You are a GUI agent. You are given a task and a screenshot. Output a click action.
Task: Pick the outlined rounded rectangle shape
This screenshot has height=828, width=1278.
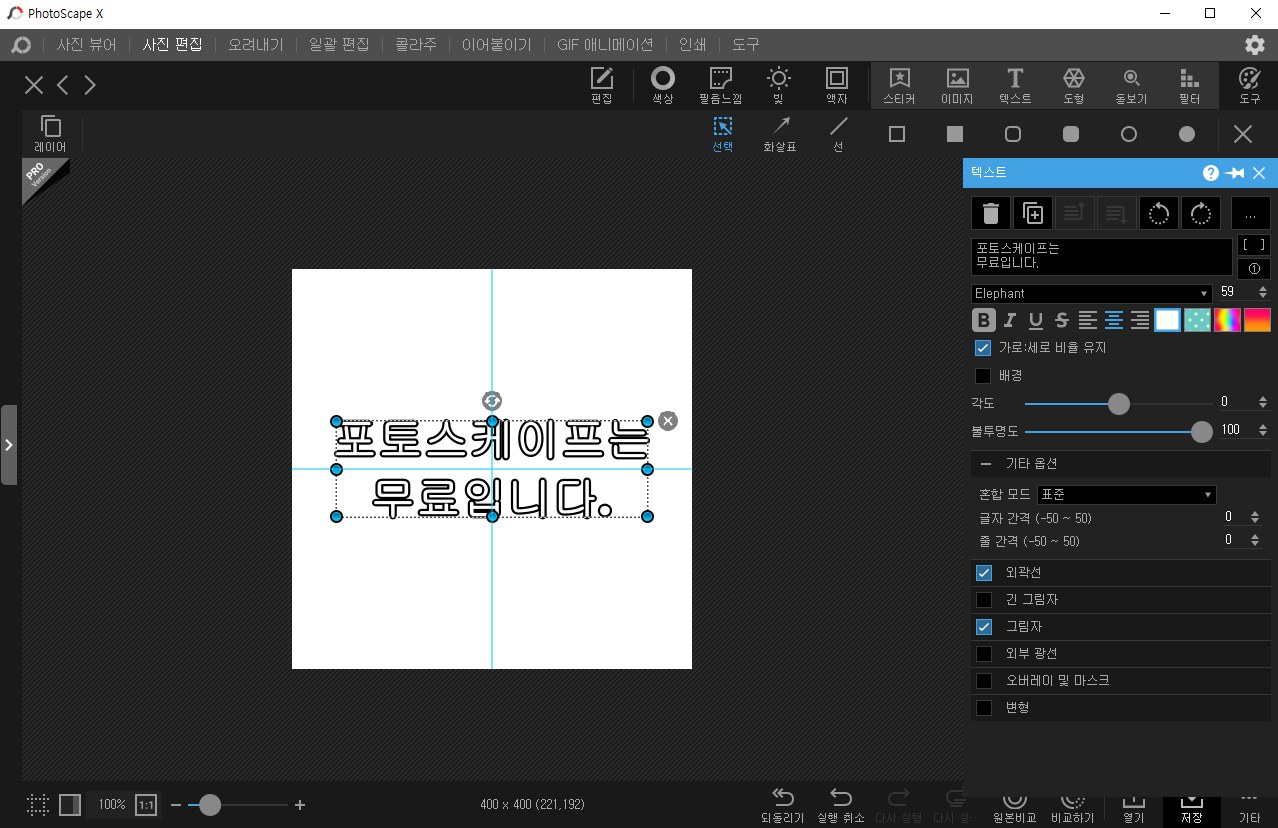click(x=1013, y=134)
